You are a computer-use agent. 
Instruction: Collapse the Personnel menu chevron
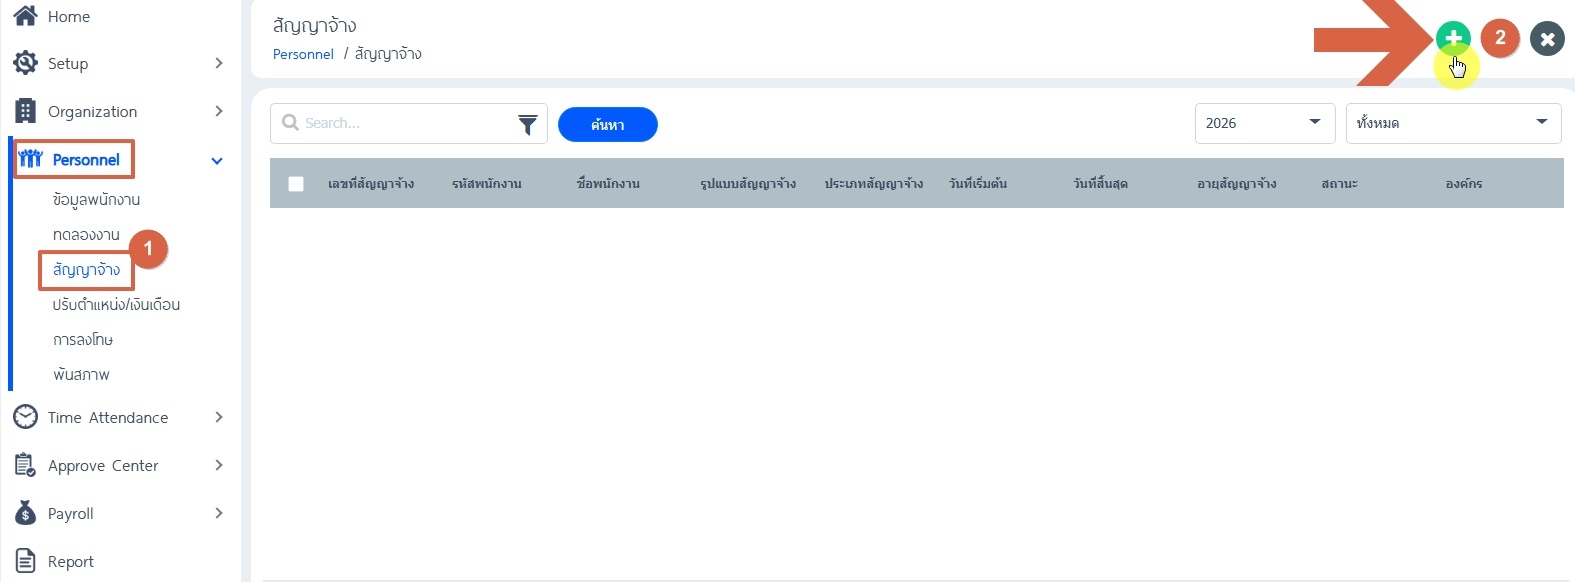pos(217,160)
